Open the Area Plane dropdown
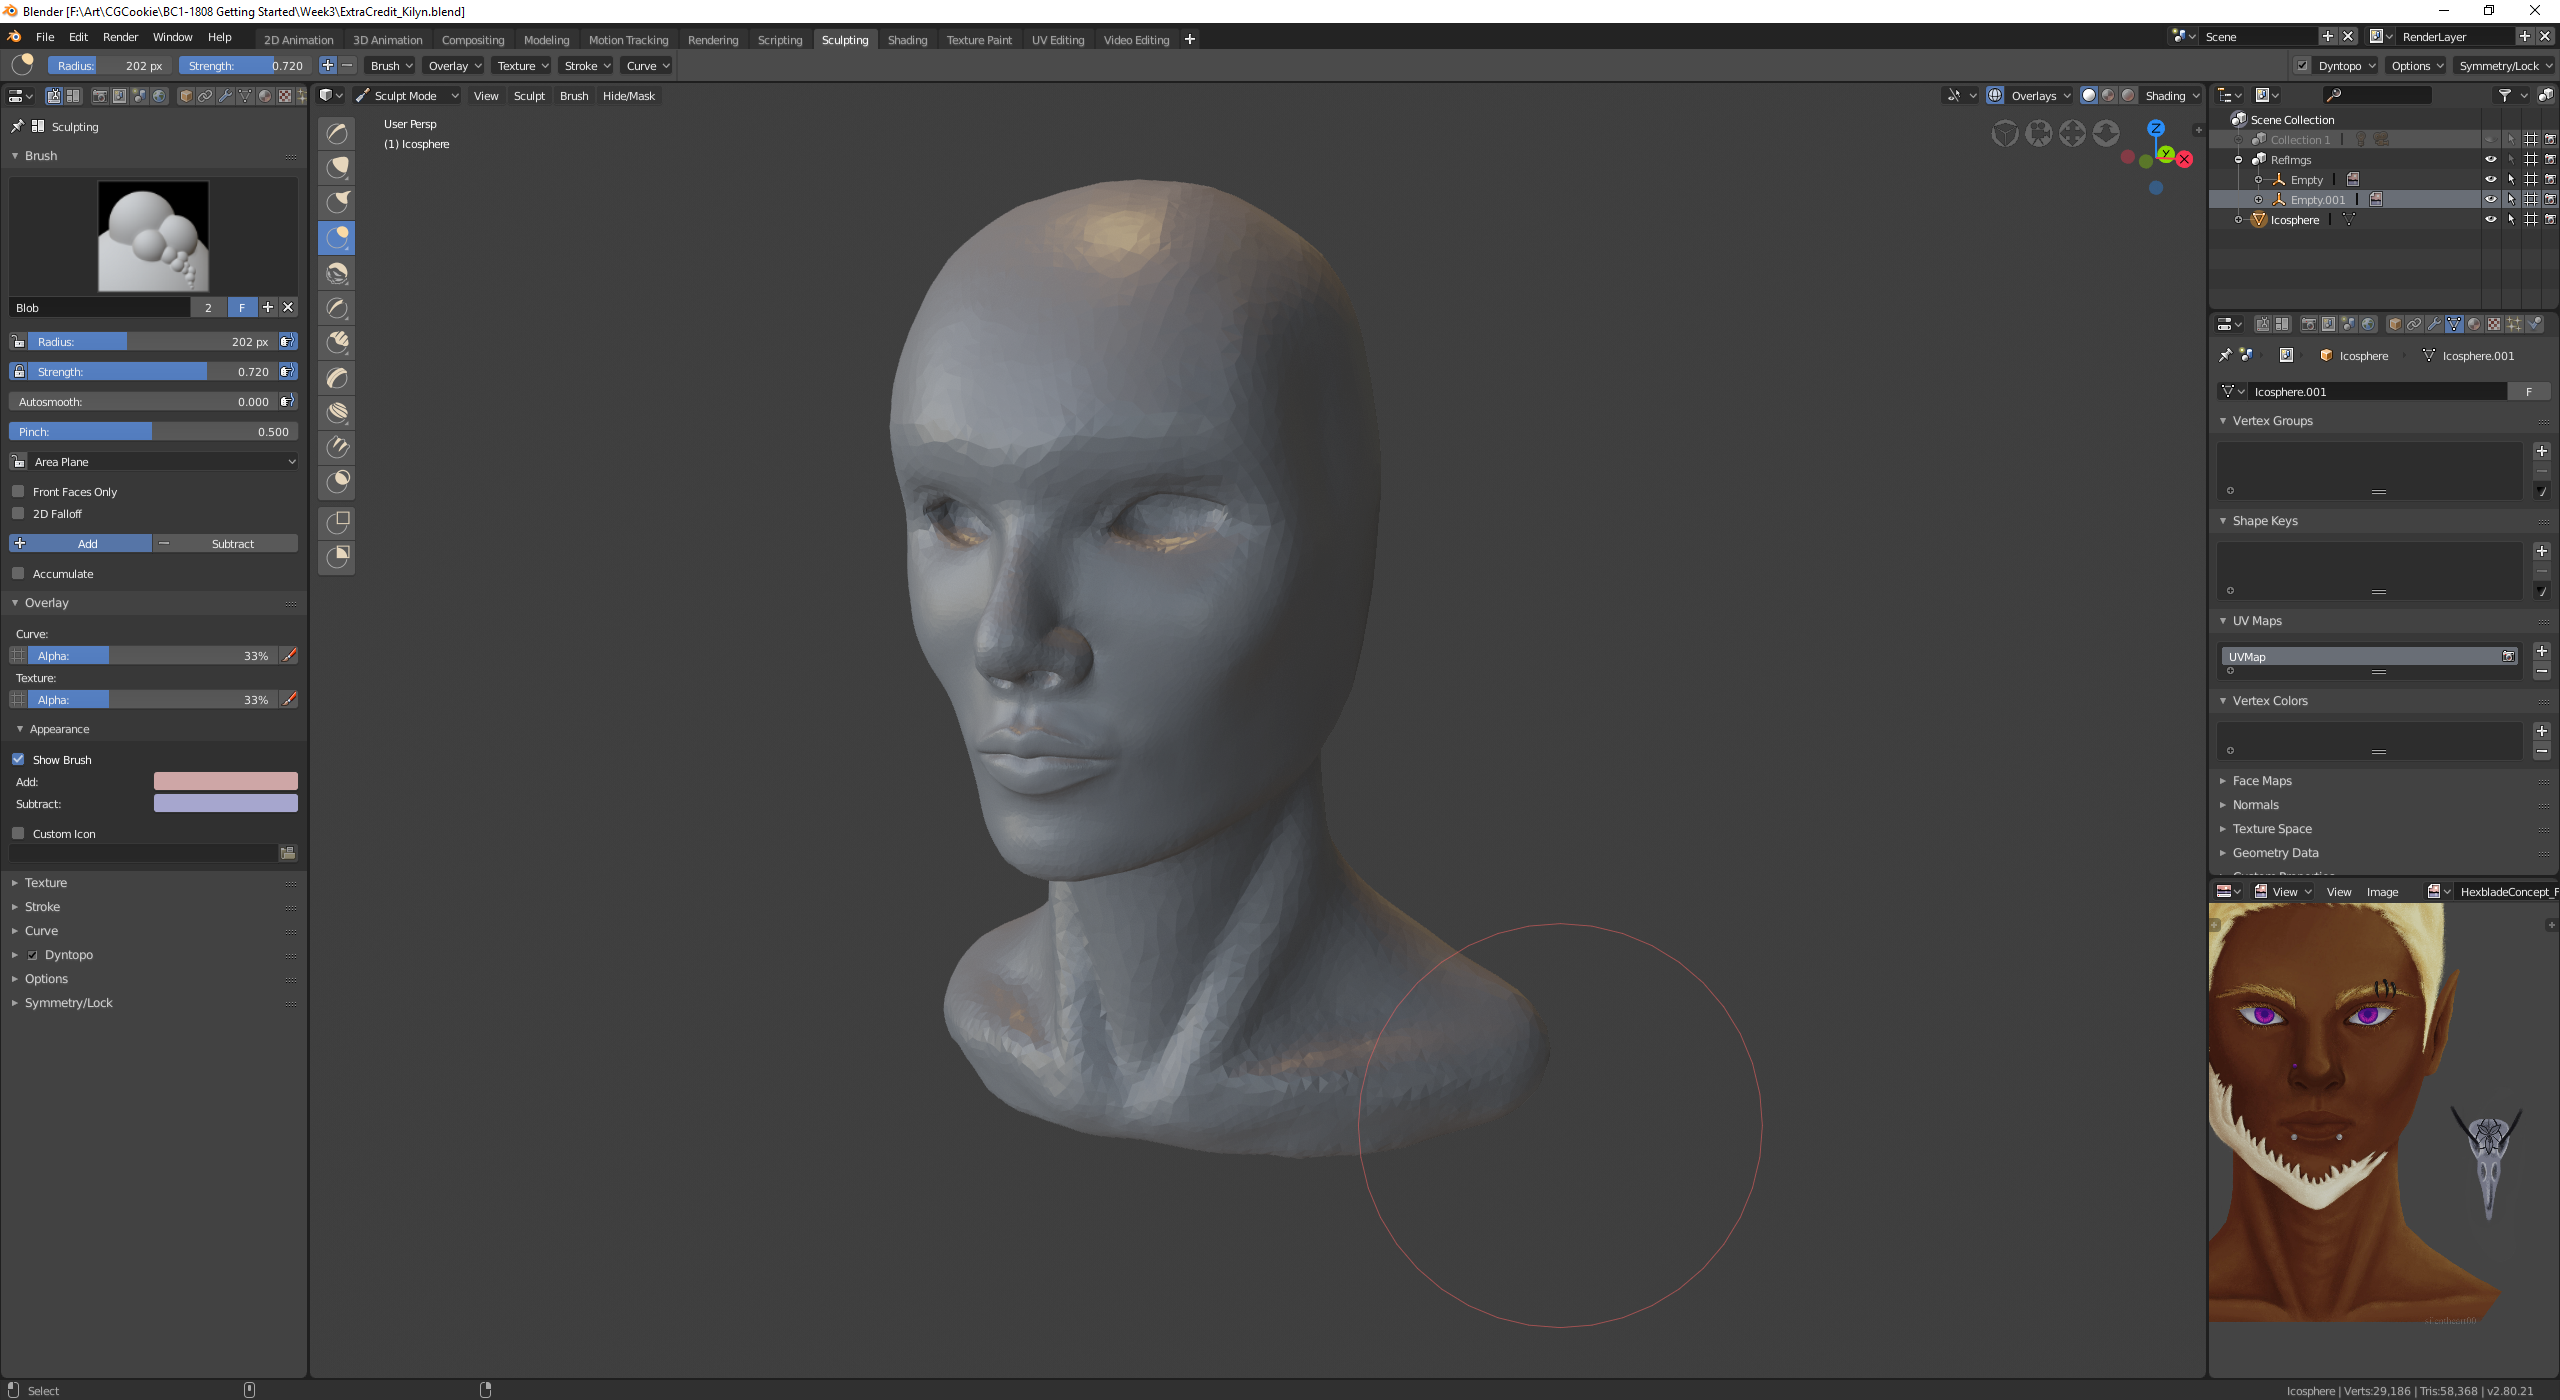Screen dimensions: 2560x1400 (x=155, y=461)
